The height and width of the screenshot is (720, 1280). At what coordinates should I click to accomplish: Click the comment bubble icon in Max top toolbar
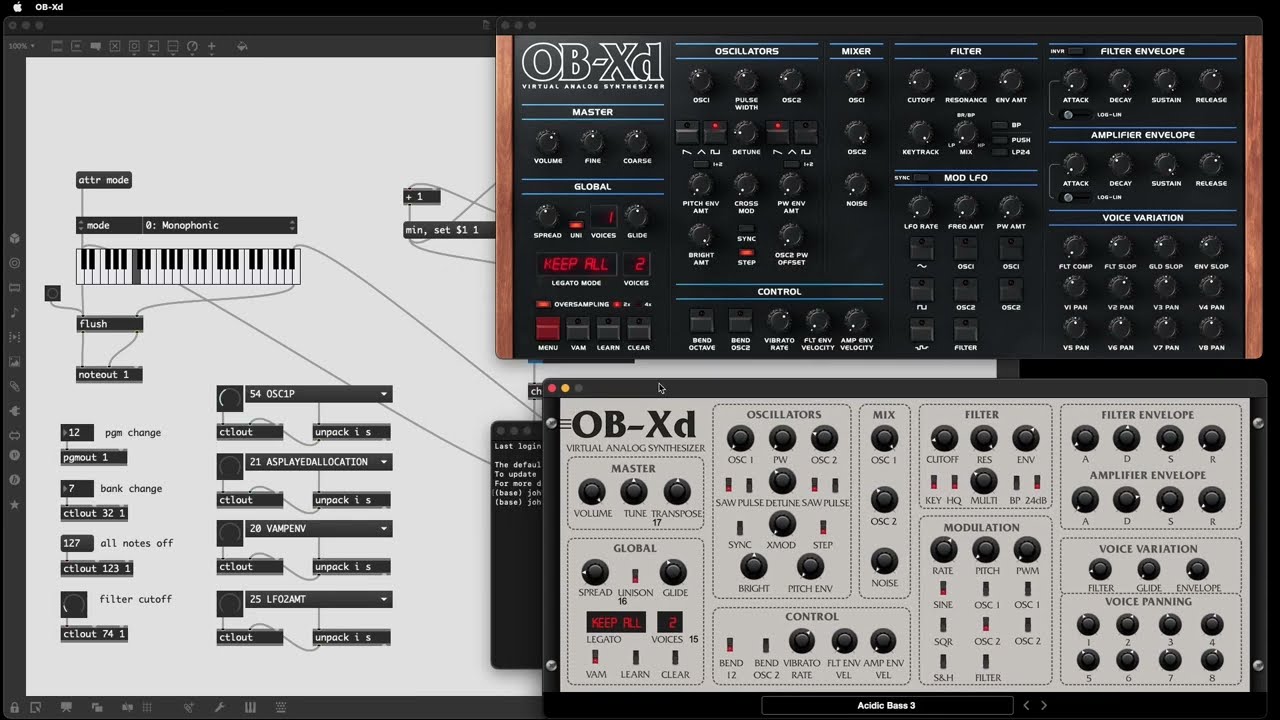pos(96,46)
